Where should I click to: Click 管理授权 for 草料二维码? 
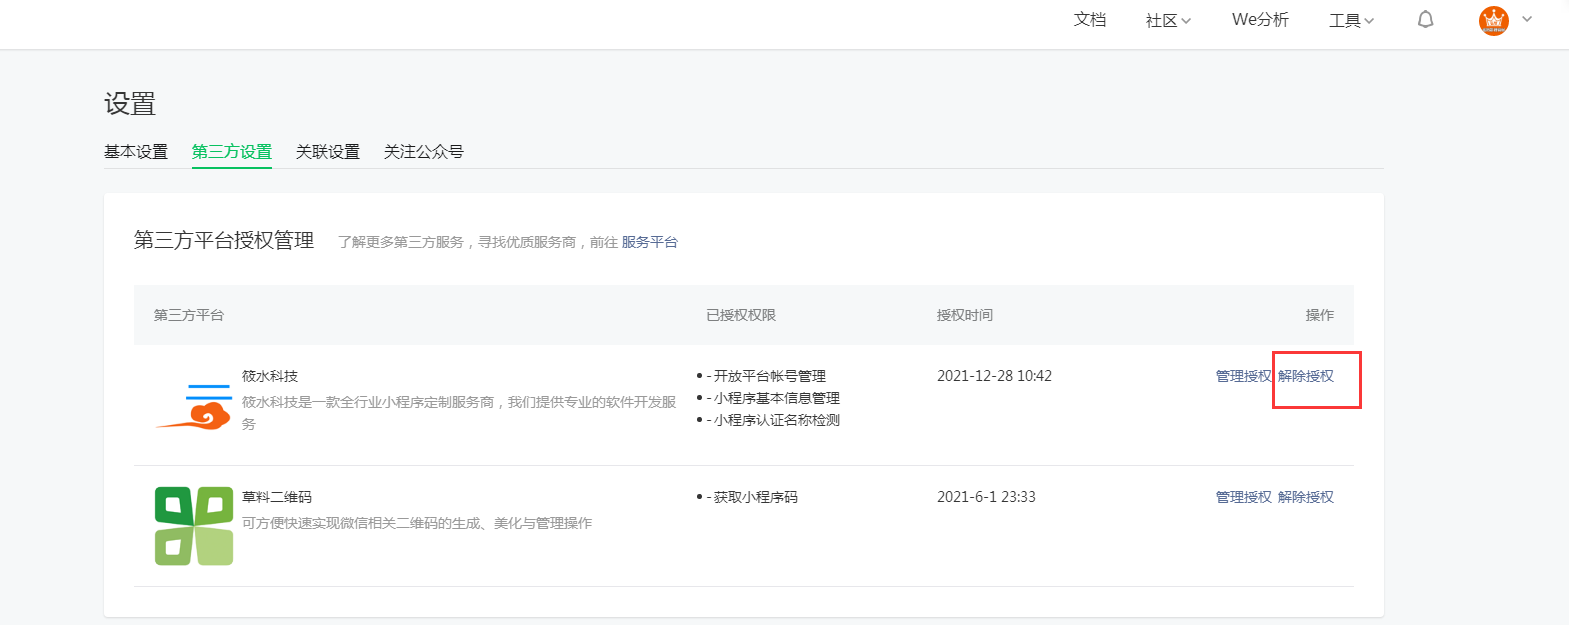tap(1243, 497)
